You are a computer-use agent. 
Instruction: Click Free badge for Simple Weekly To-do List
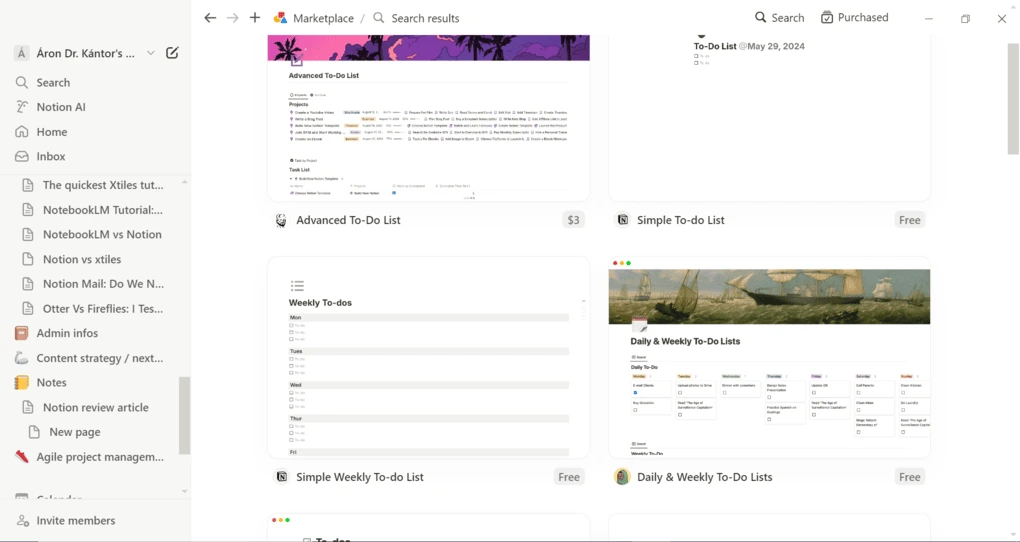(569, 478)
